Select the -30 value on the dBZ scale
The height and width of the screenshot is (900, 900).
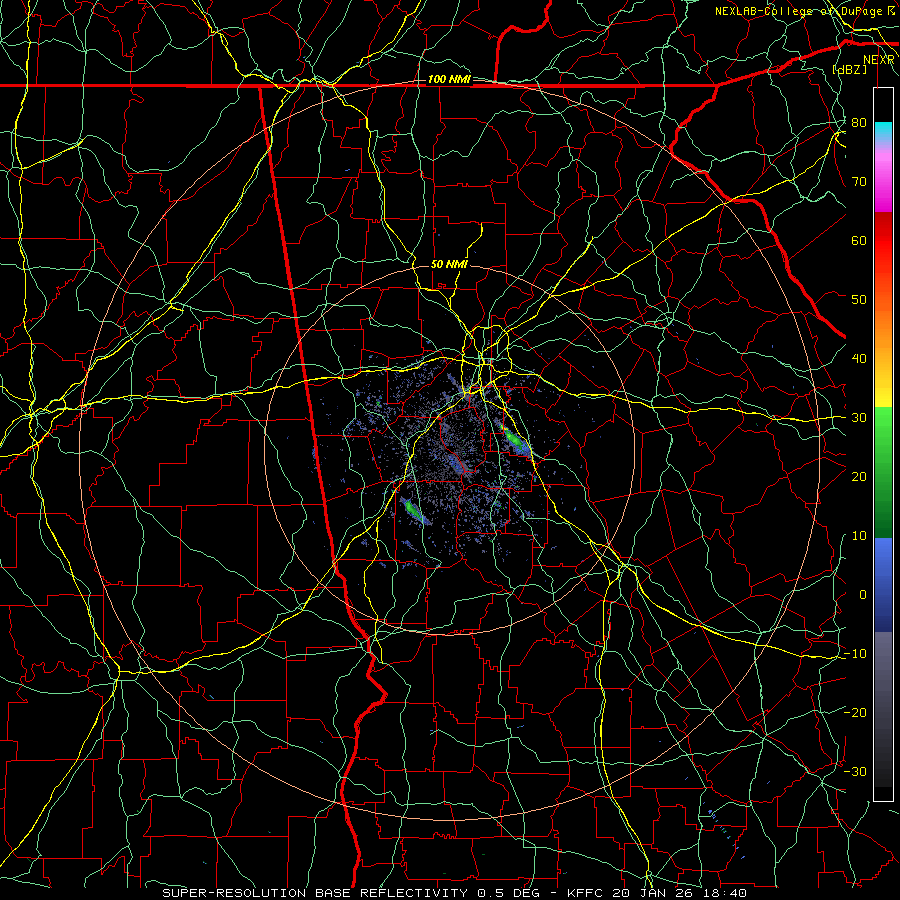pyautogui.click(x=855, y=771)
